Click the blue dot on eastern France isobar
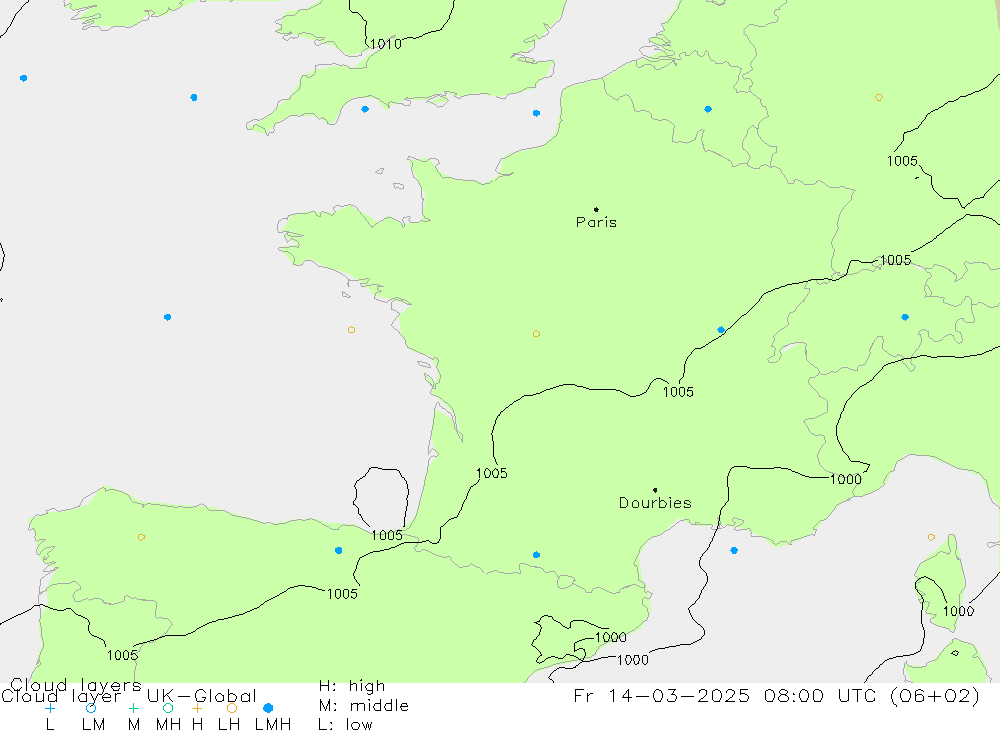 click(x=721, y=330)
